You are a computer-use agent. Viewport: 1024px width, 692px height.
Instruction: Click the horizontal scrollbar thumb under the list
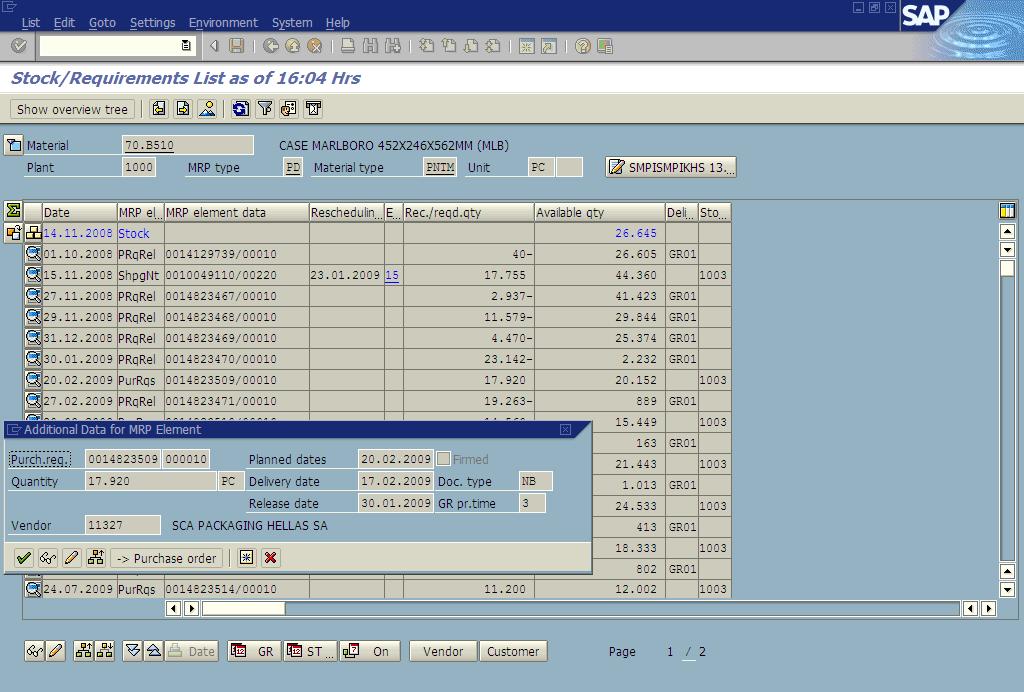click(x=244, y=608)
